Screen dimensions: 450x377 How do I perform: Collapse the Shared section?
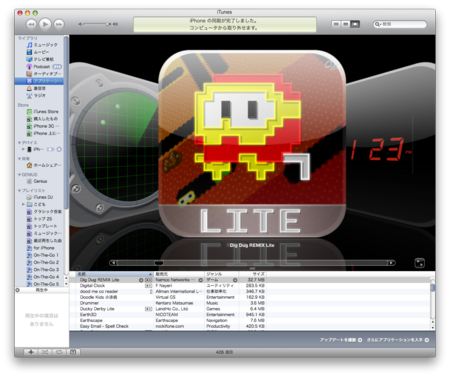[19, 159]
